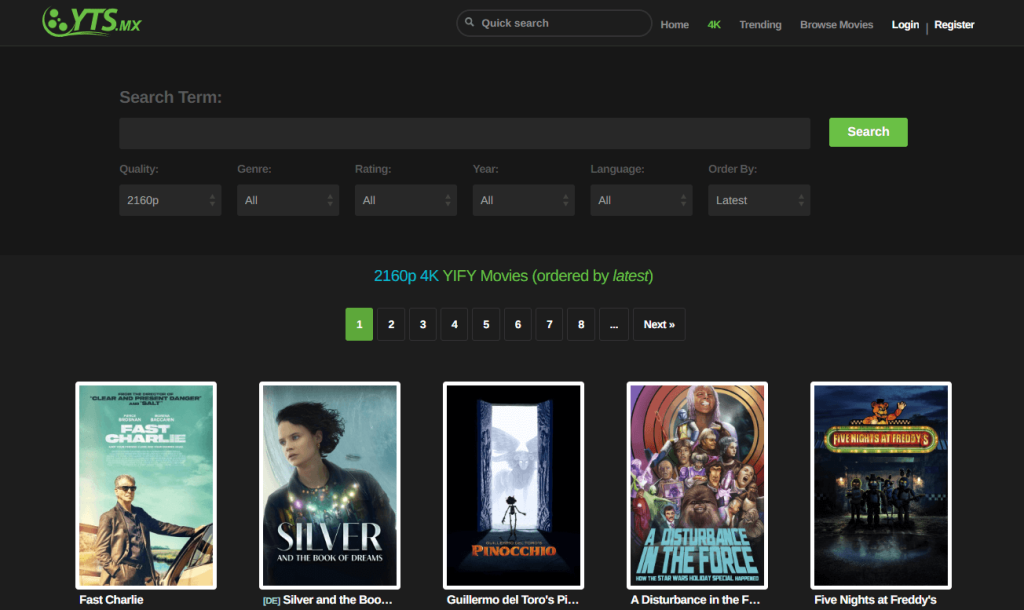
Task: Open the Year dropdown
Action: click(523, 200)
